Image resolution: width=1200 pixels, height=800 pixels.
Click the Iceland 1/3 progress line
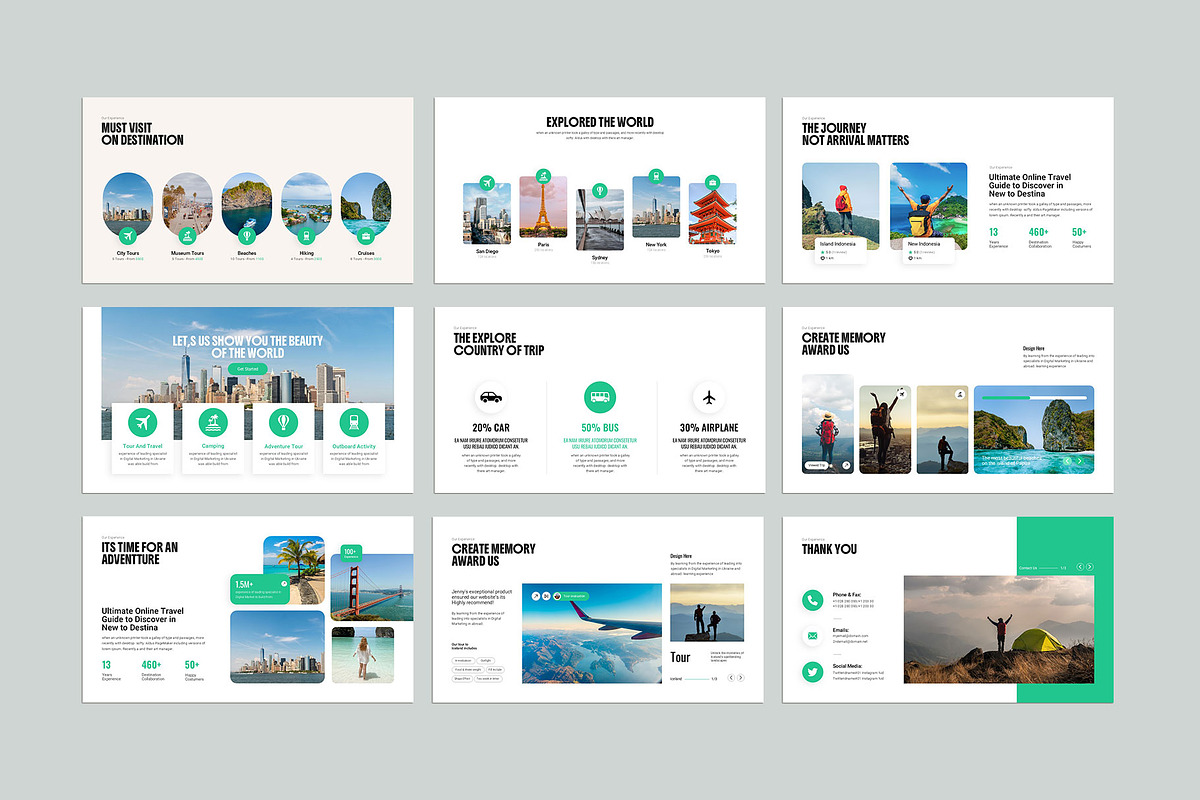click(x=697, y=679)
